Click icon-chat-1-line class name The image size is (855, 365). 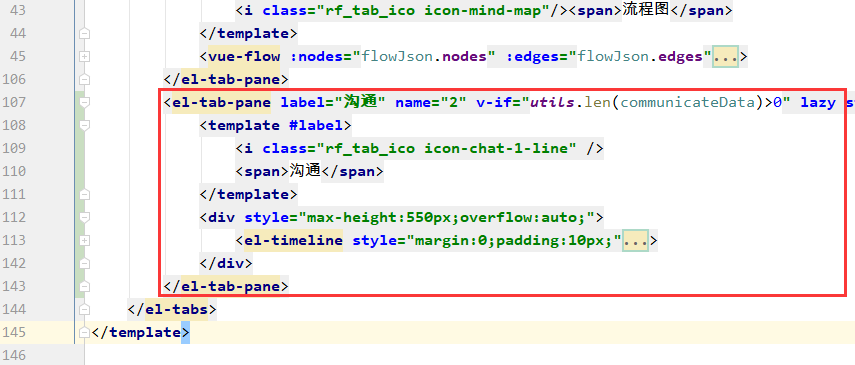[496, 148]
